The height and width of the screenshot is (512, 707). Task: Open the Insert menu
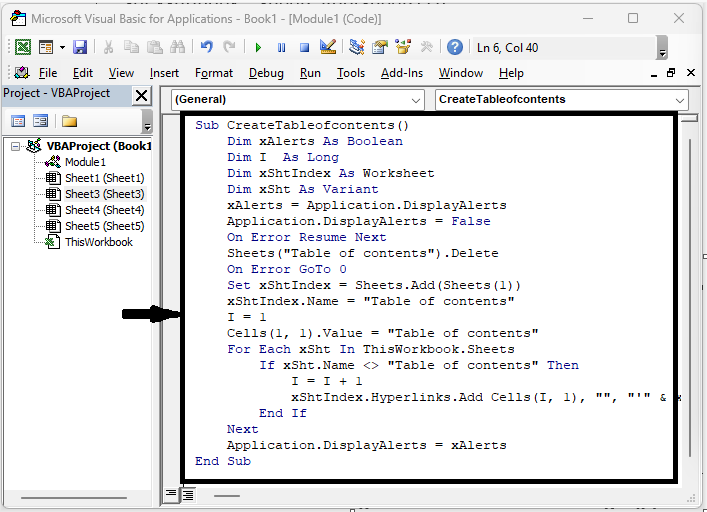(164, 73)
